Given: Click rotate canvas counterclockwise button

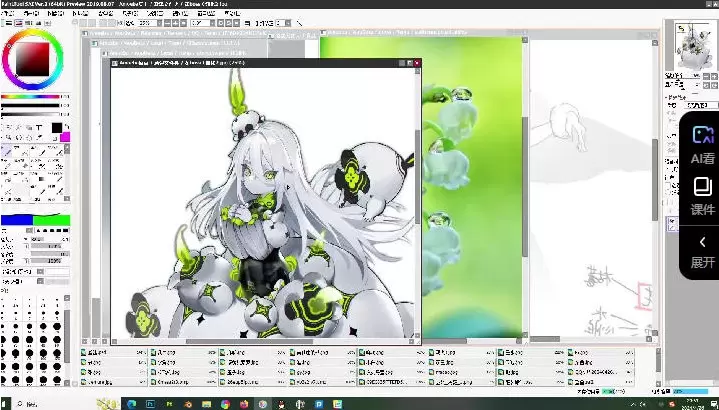Looking at the screenshot, I should click(x=221, y=22).
